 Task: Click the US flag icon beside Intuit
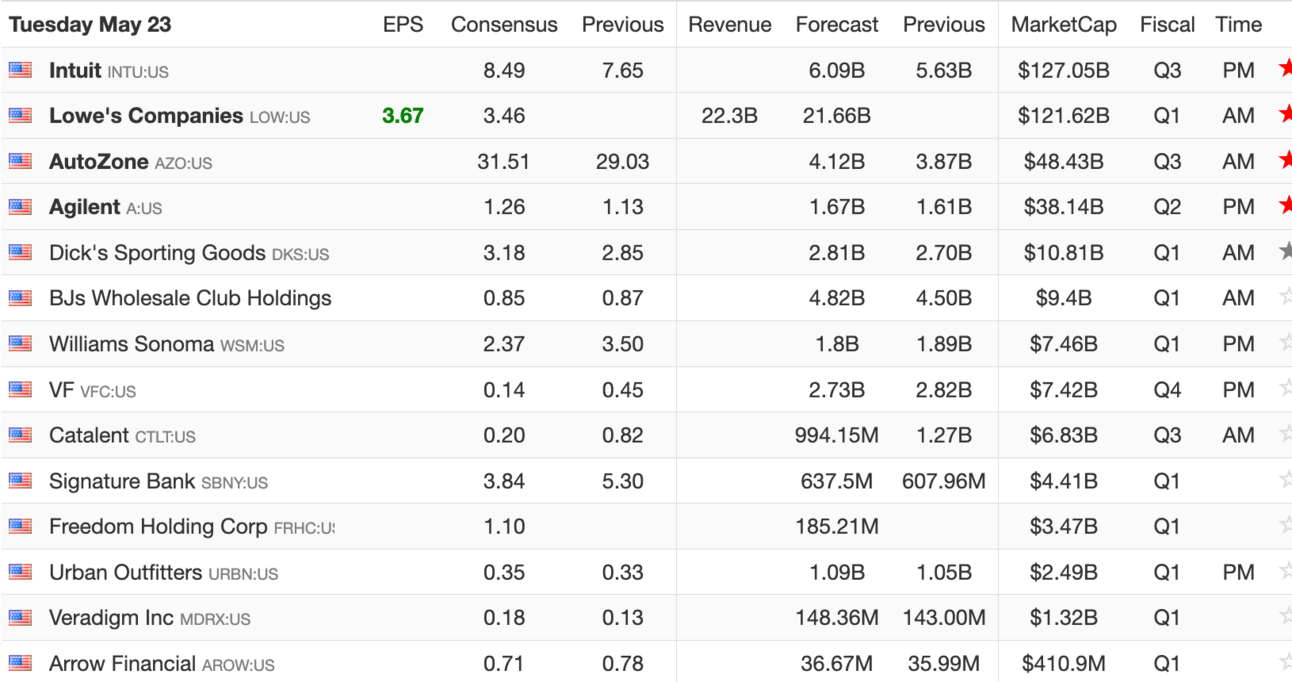pos(20,70)
